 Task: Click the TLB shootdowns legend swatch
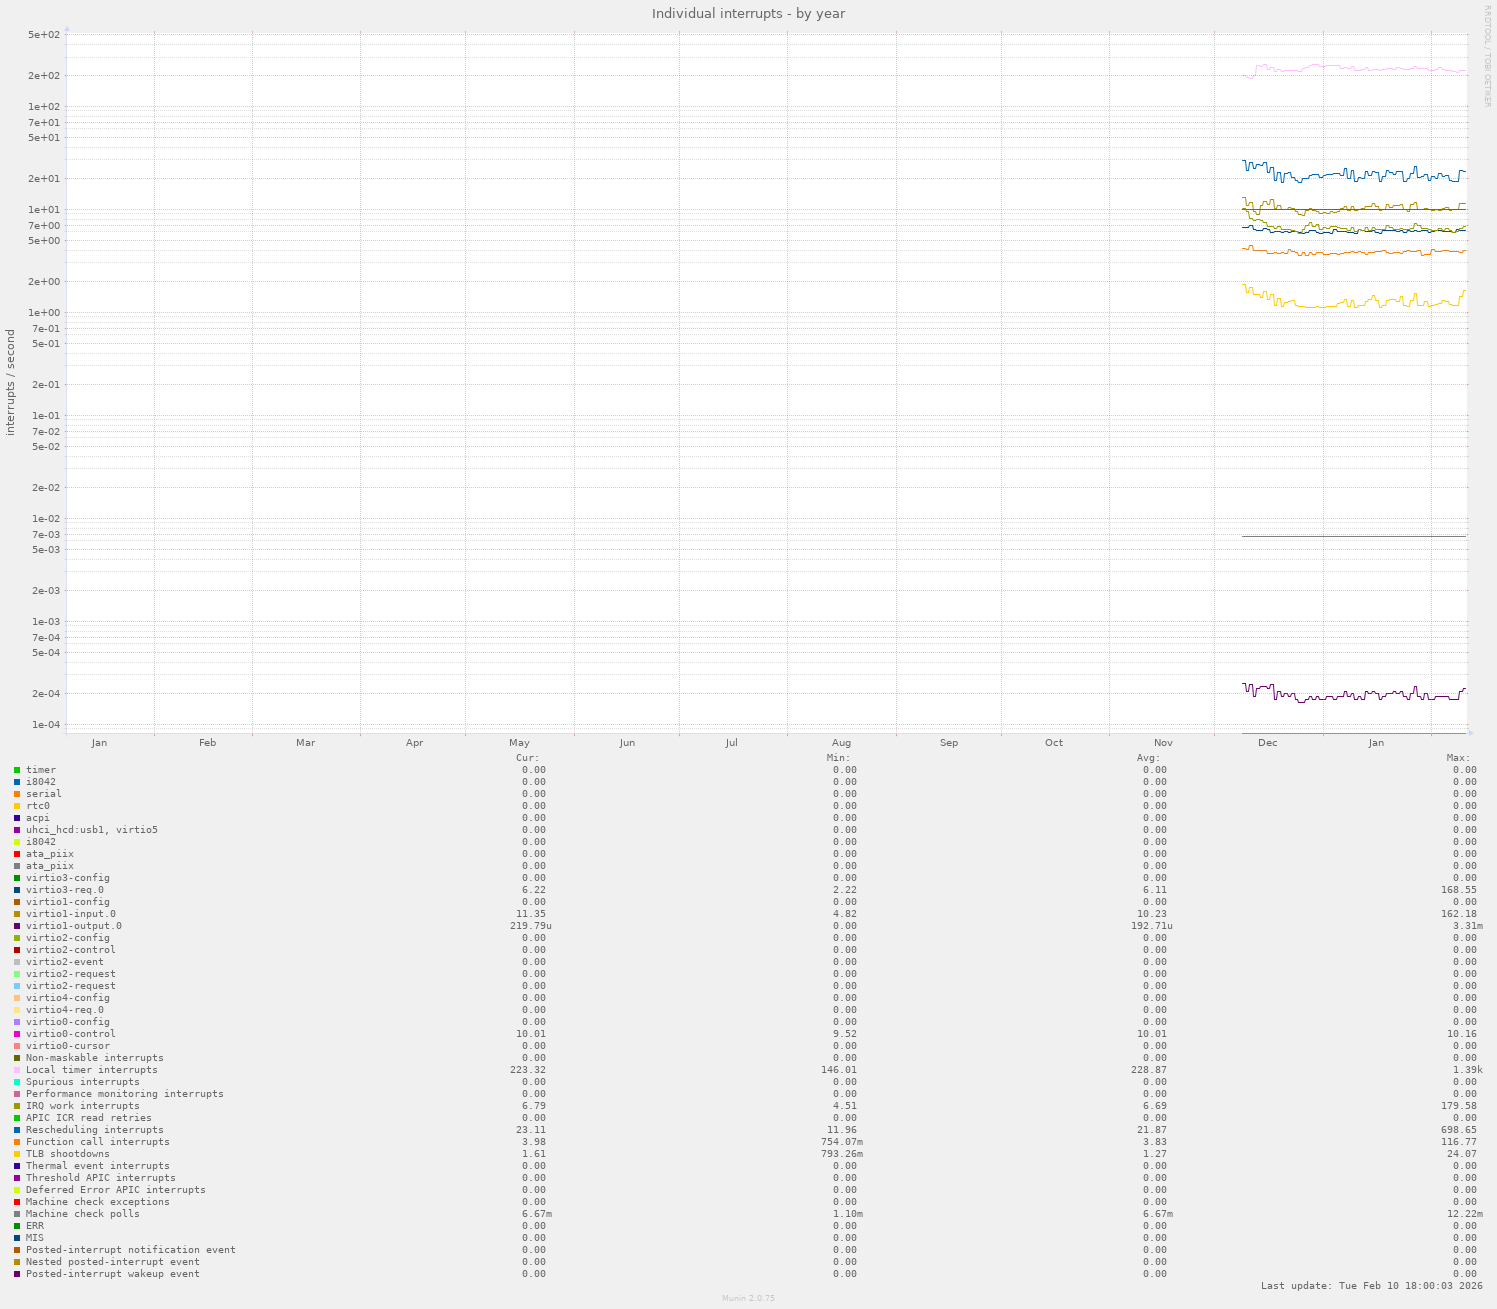point(17,1154)
